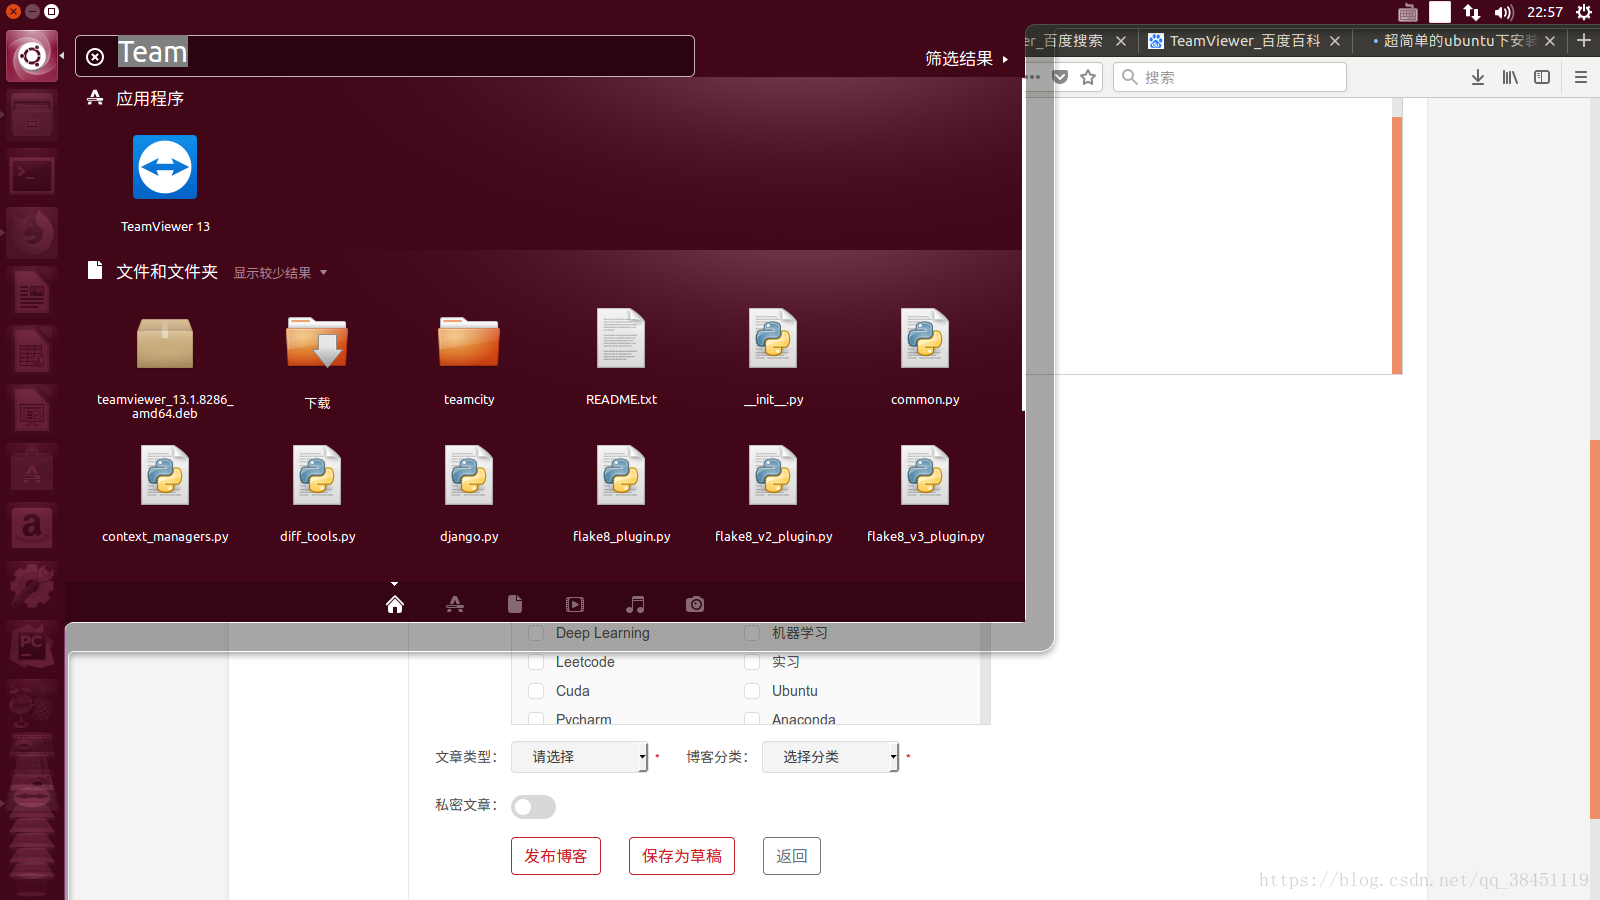1600x900 pixels.
Task: Close the TeamViewer_百度百科 tab
Action: click(x=1335, y=41)
